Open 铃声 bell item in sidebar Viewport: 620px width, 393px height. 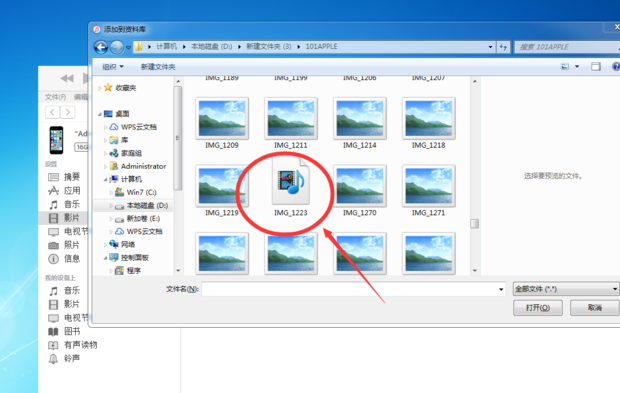tap(64, 359)
